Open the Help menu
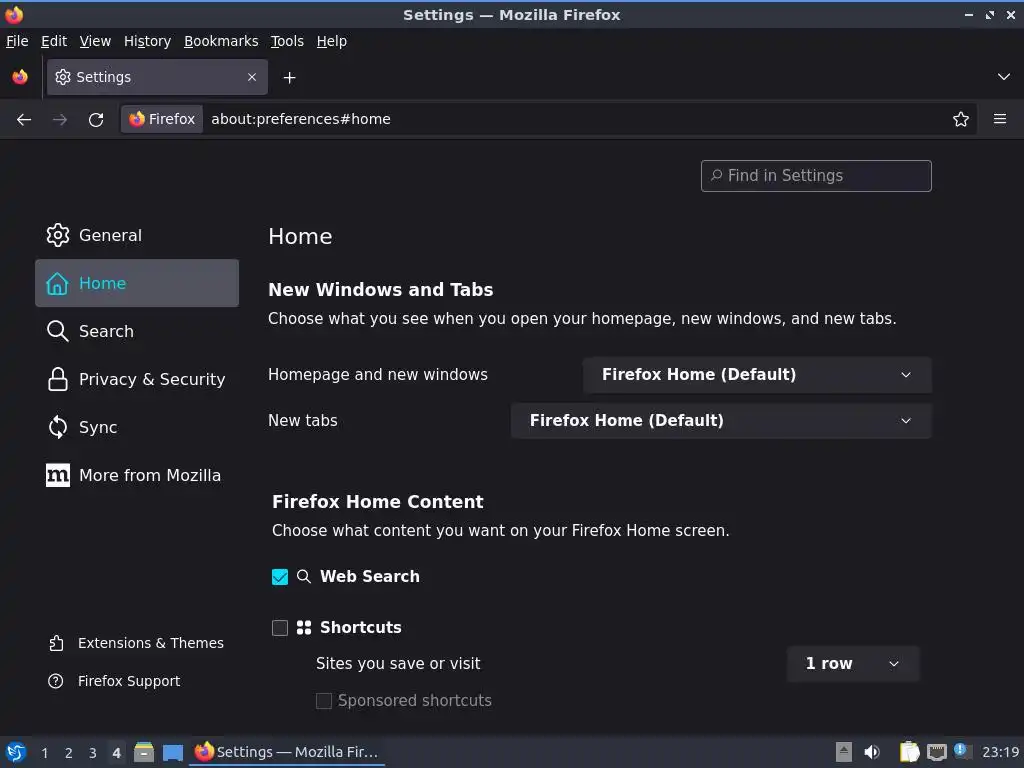Image resolution: width=1024 pixels, height=768 pixels. (x=332, y=41)
